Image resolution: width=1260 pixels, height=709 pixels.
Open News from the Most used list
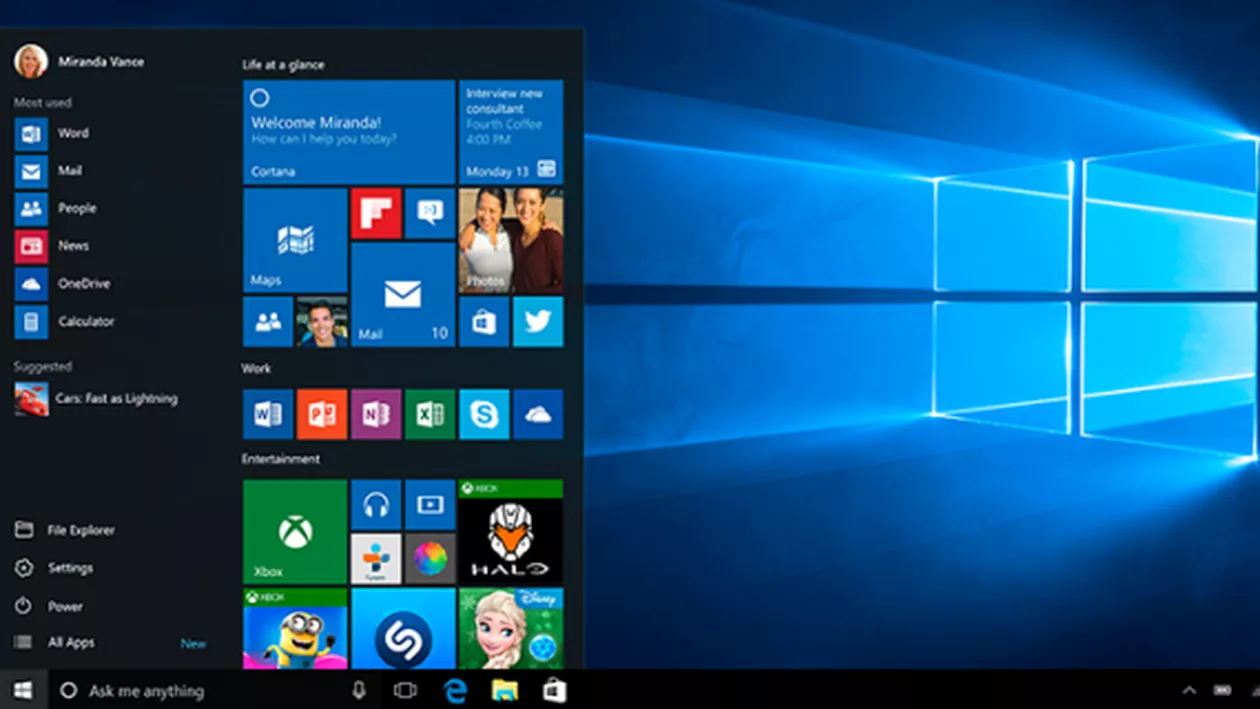(x=52, y=246)
